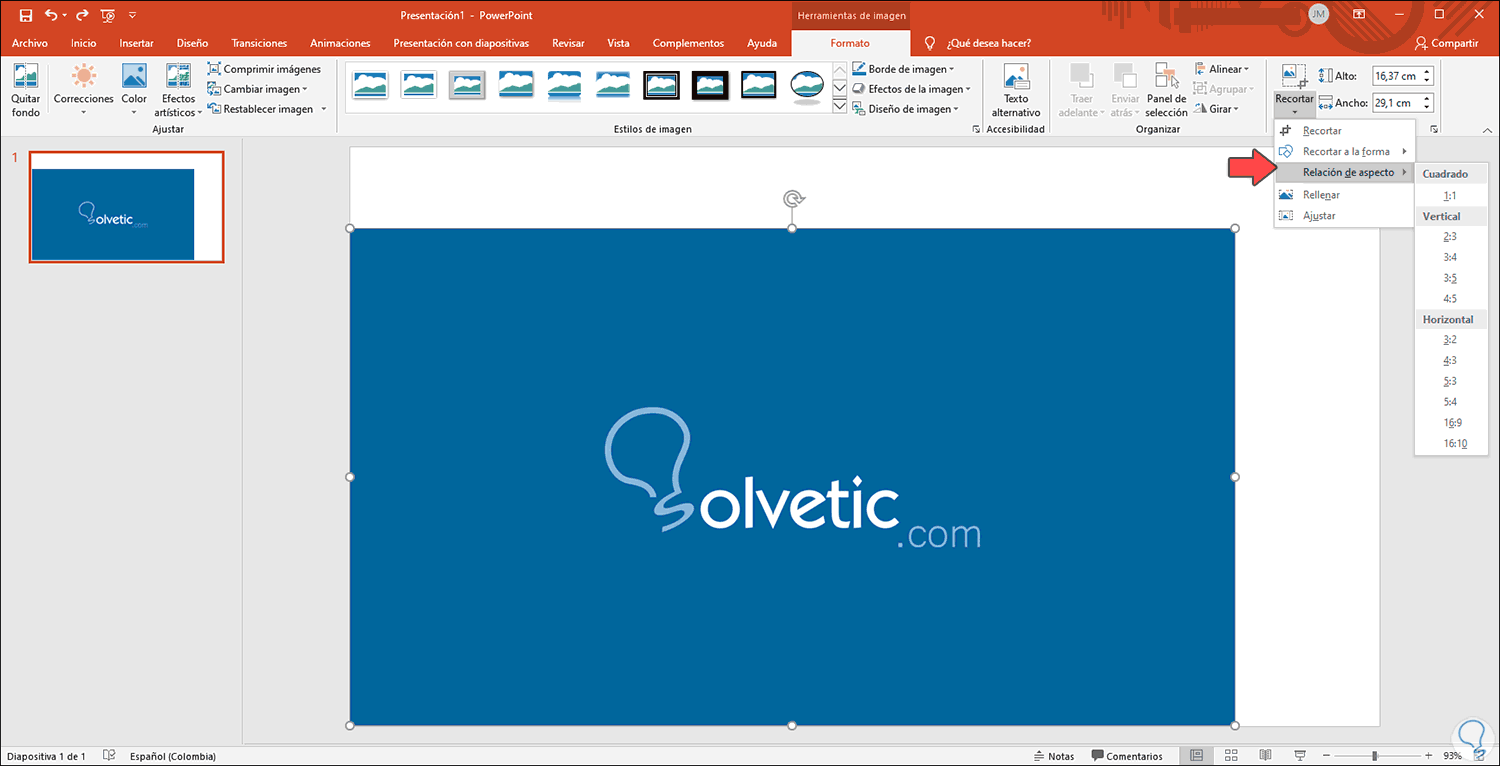Choose the 3:4 vertical aspect ratio
Screen dimensions: 1500x766
1450,257
